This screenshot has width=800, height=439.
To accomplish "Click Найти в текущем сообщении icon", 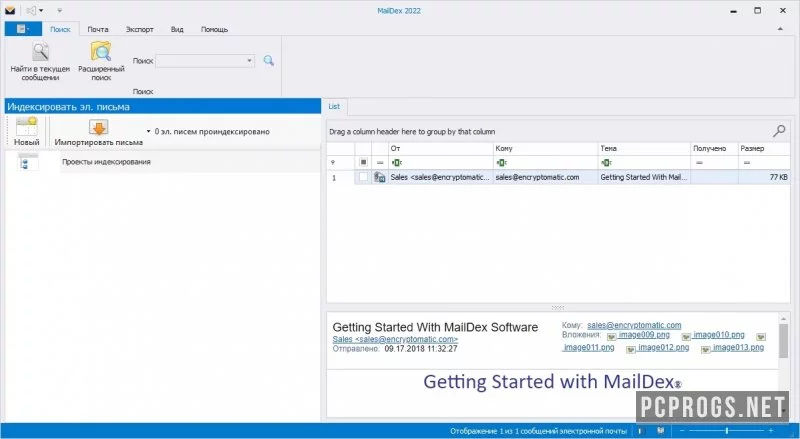I will click(40, 52).
